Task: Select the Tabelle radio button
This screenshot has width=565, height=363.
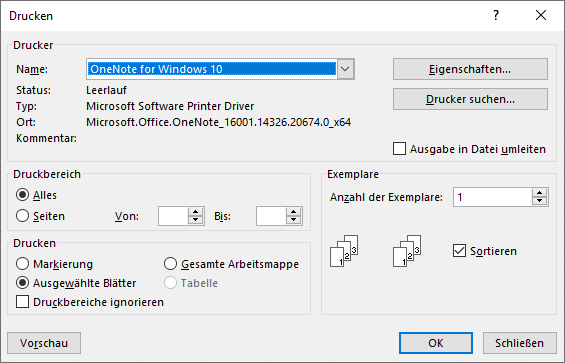Action: [x=170, y=283]
